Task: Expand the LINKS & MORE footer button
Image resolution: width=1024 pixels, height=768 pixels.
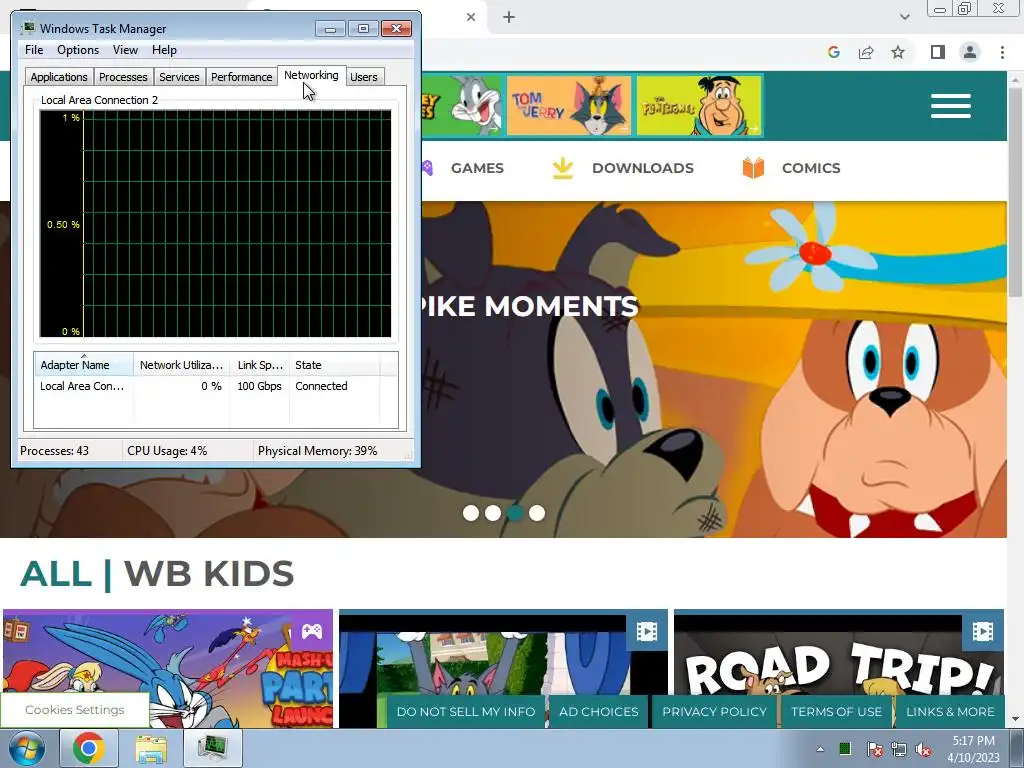Action: pyautogui.click(x=950, y=712)
